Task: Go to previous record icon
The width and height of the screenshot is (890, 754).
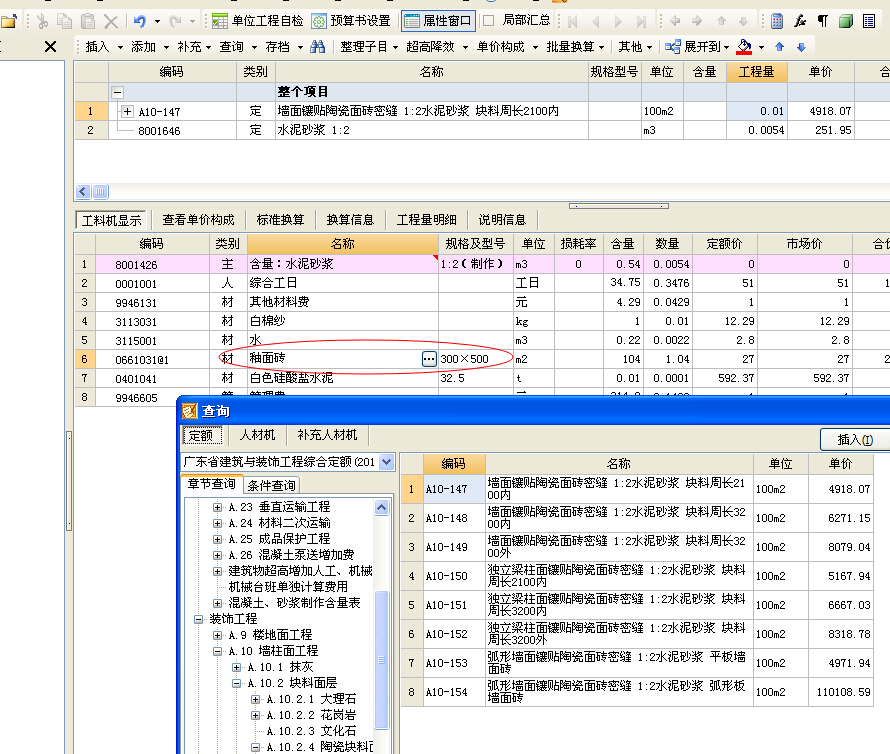Action: pyautogui.click(x=595, y=22)
